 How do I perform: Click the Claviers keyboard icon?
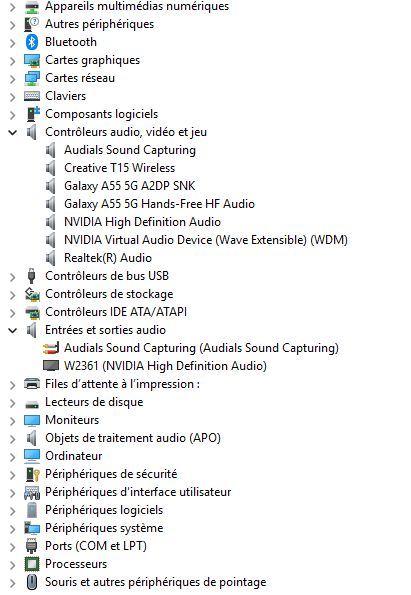[32, 96]
